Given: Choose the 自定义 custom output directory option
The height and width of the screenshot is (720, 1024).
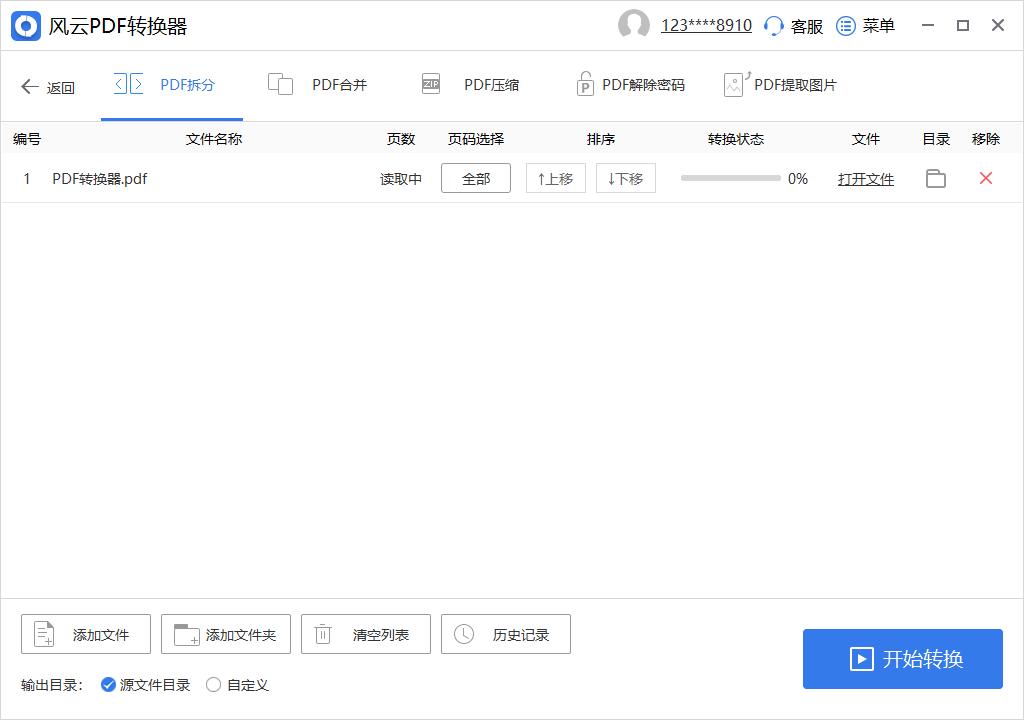Looking at the screenshot, I should pos(212,684).
